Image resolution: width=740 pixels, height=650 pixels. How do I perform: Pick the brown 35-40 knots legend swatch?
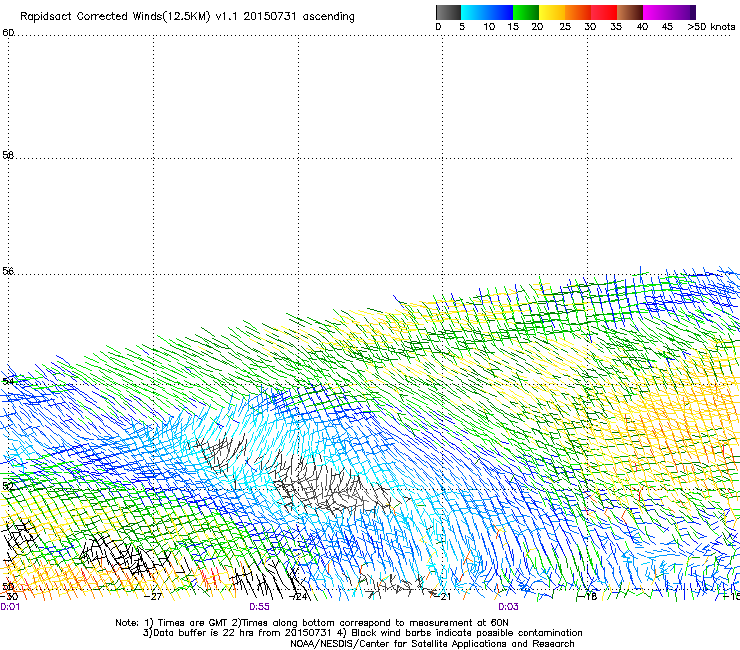pos(630,12)
